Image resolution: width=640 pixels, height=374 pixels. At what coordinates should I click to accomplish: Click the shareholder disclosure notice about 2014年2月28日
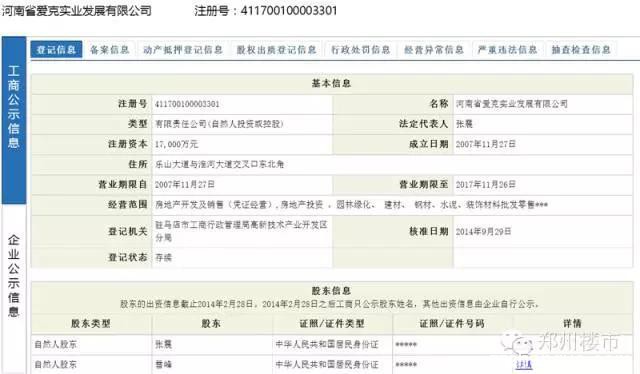(x=330, y=304)
